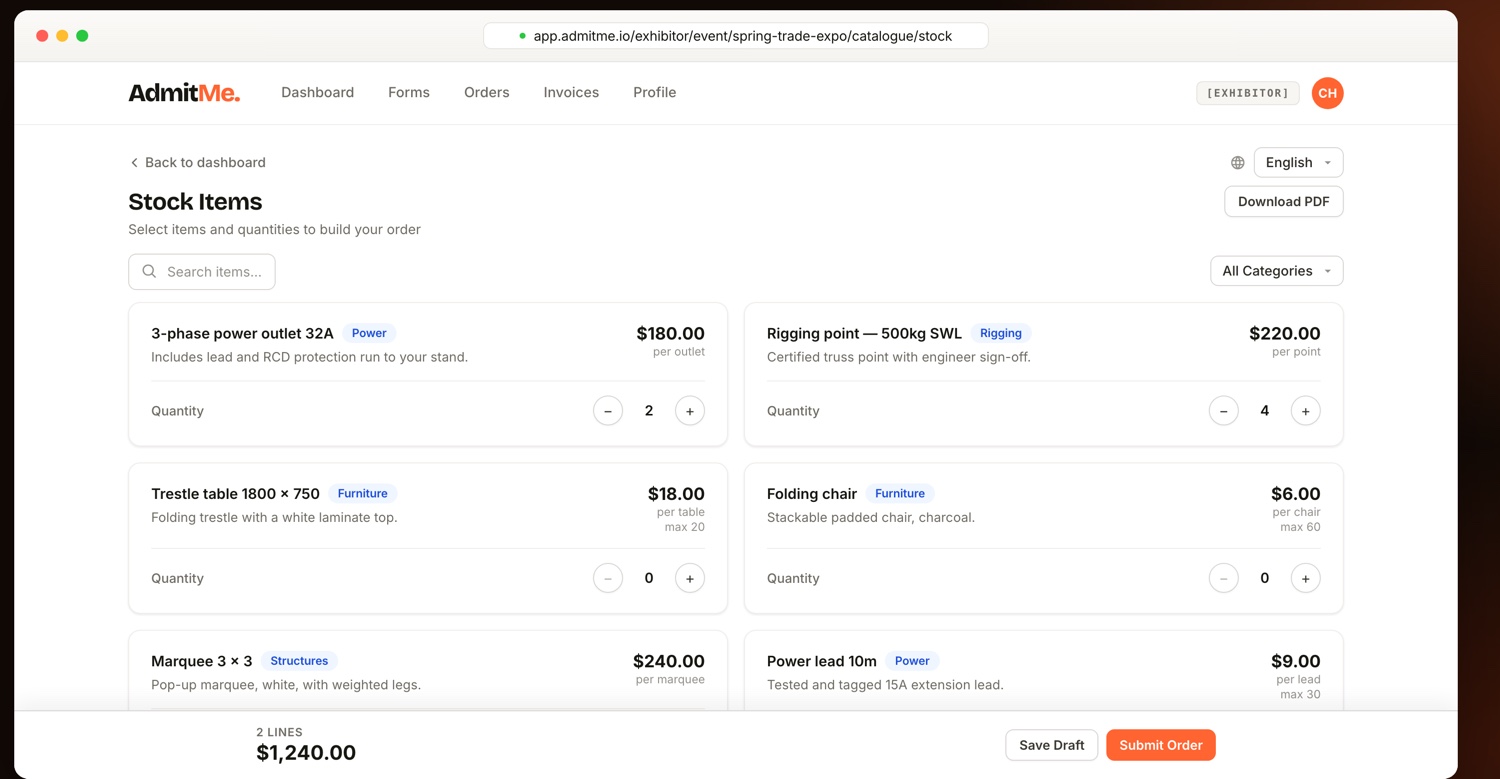Click the globe language icon
The image size is (1500, 779).
[1238, 163]
